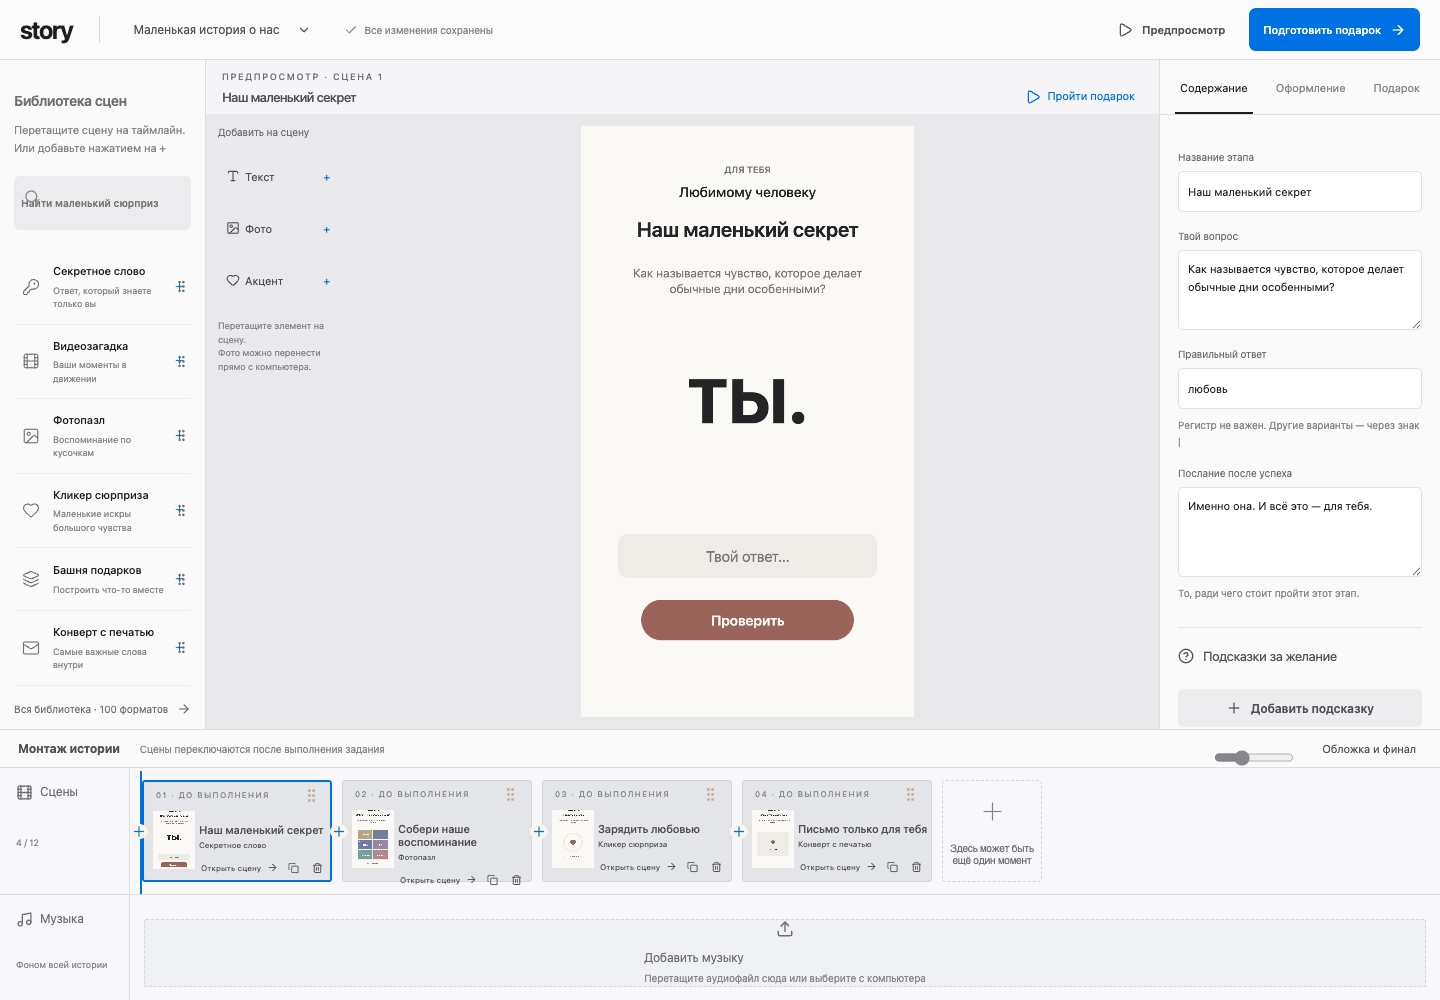
Task: Duplicate the Собери наше воспоминание scene
Action: click(x=493, y=880)
